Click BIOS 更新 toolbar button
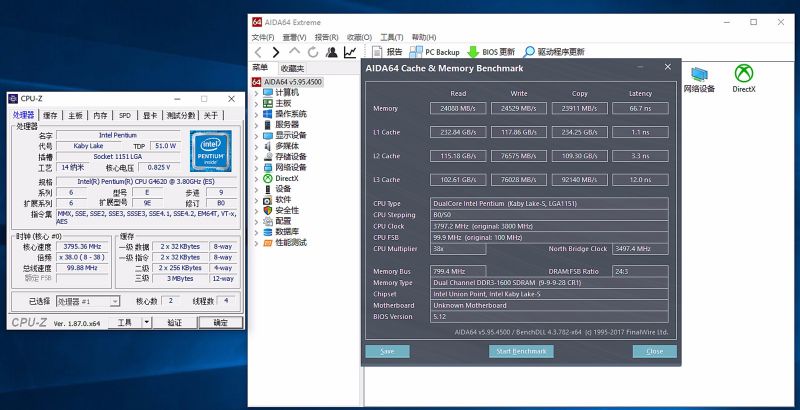Image resolution: width=800 pixels, height=410 pixels. pyautogui.click(x=491, y=52)
